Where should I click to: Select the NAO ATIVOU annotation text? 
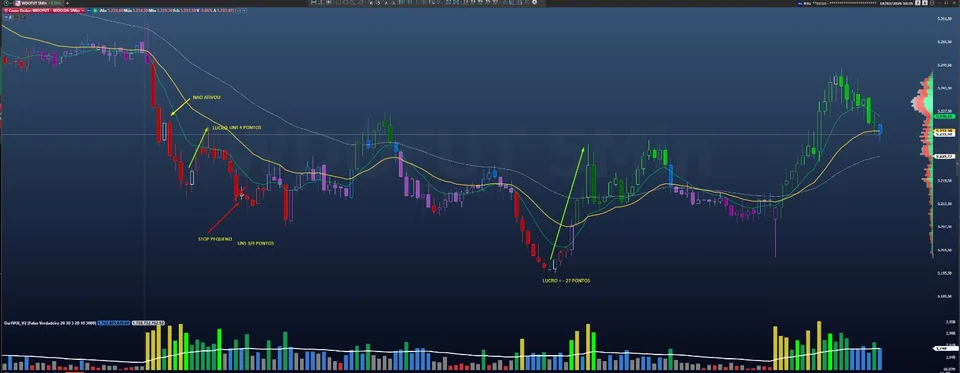pos(207,97)
